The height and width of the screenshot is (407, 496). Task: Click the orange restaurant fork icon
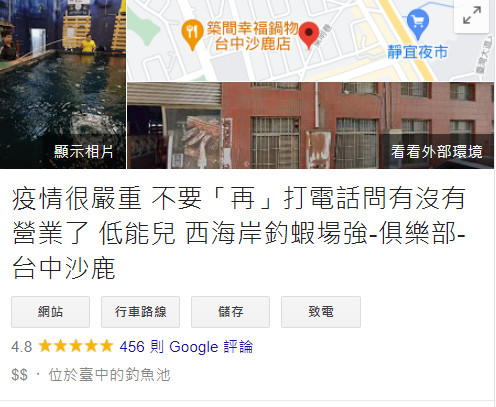coord(192,35)
